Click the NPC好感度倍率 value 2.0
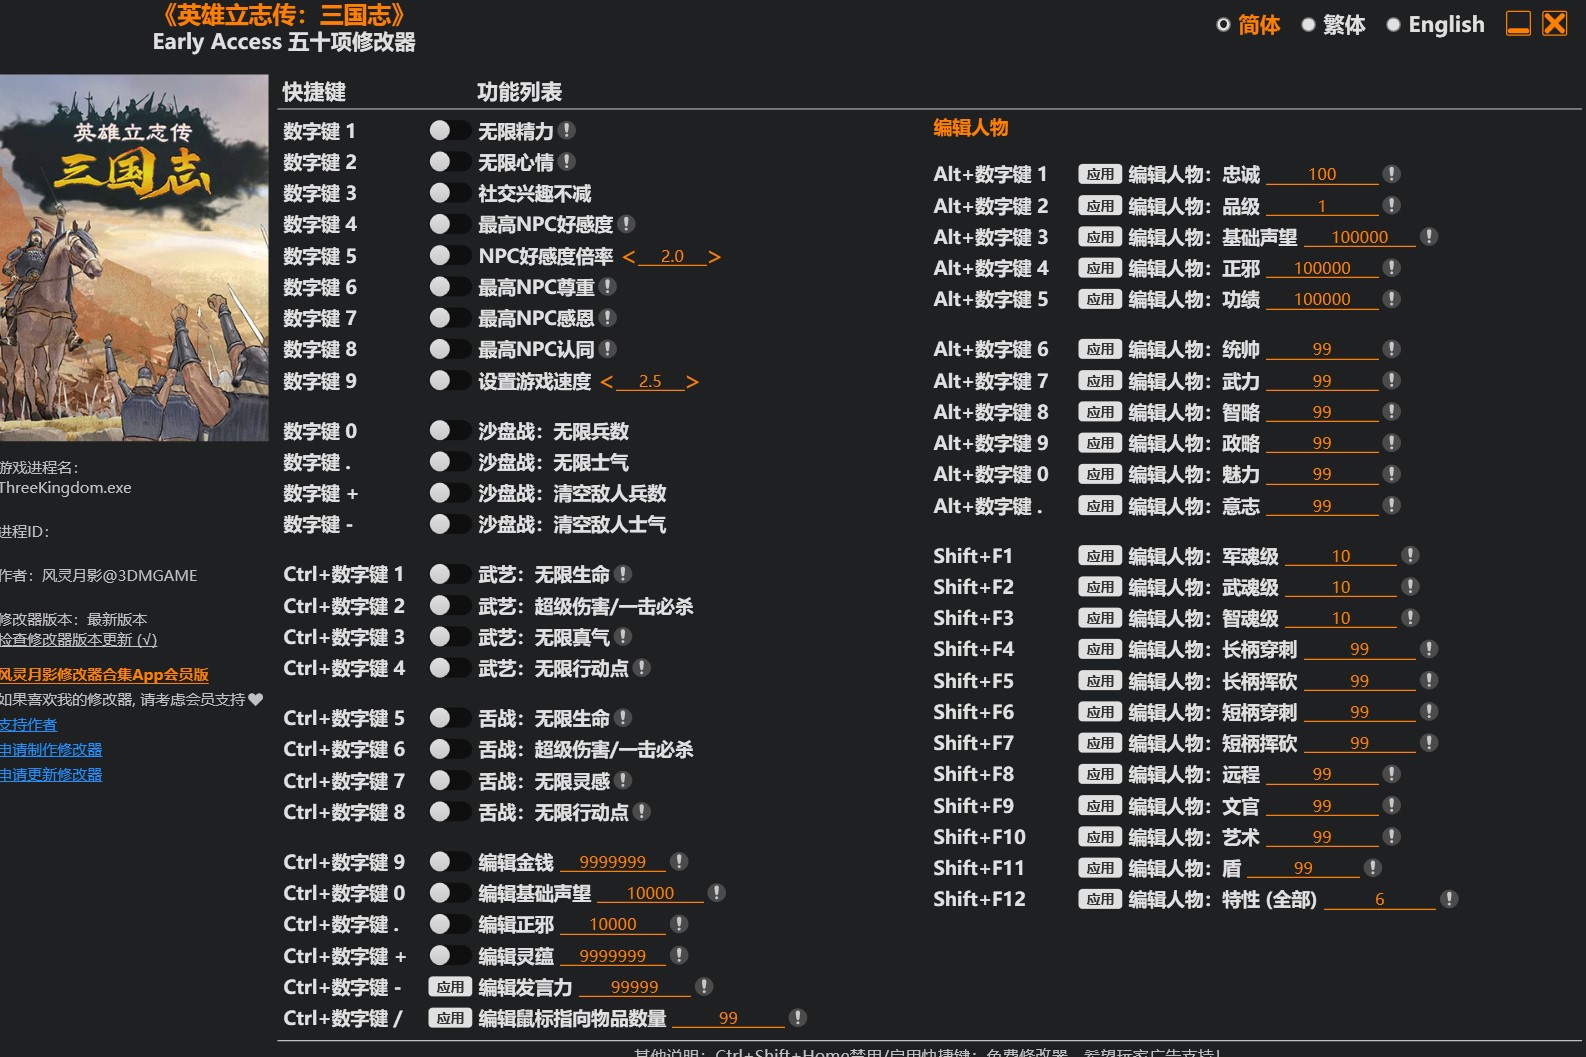The width and height of the screenshot is (1586, 1057). (x=672, y=256)
